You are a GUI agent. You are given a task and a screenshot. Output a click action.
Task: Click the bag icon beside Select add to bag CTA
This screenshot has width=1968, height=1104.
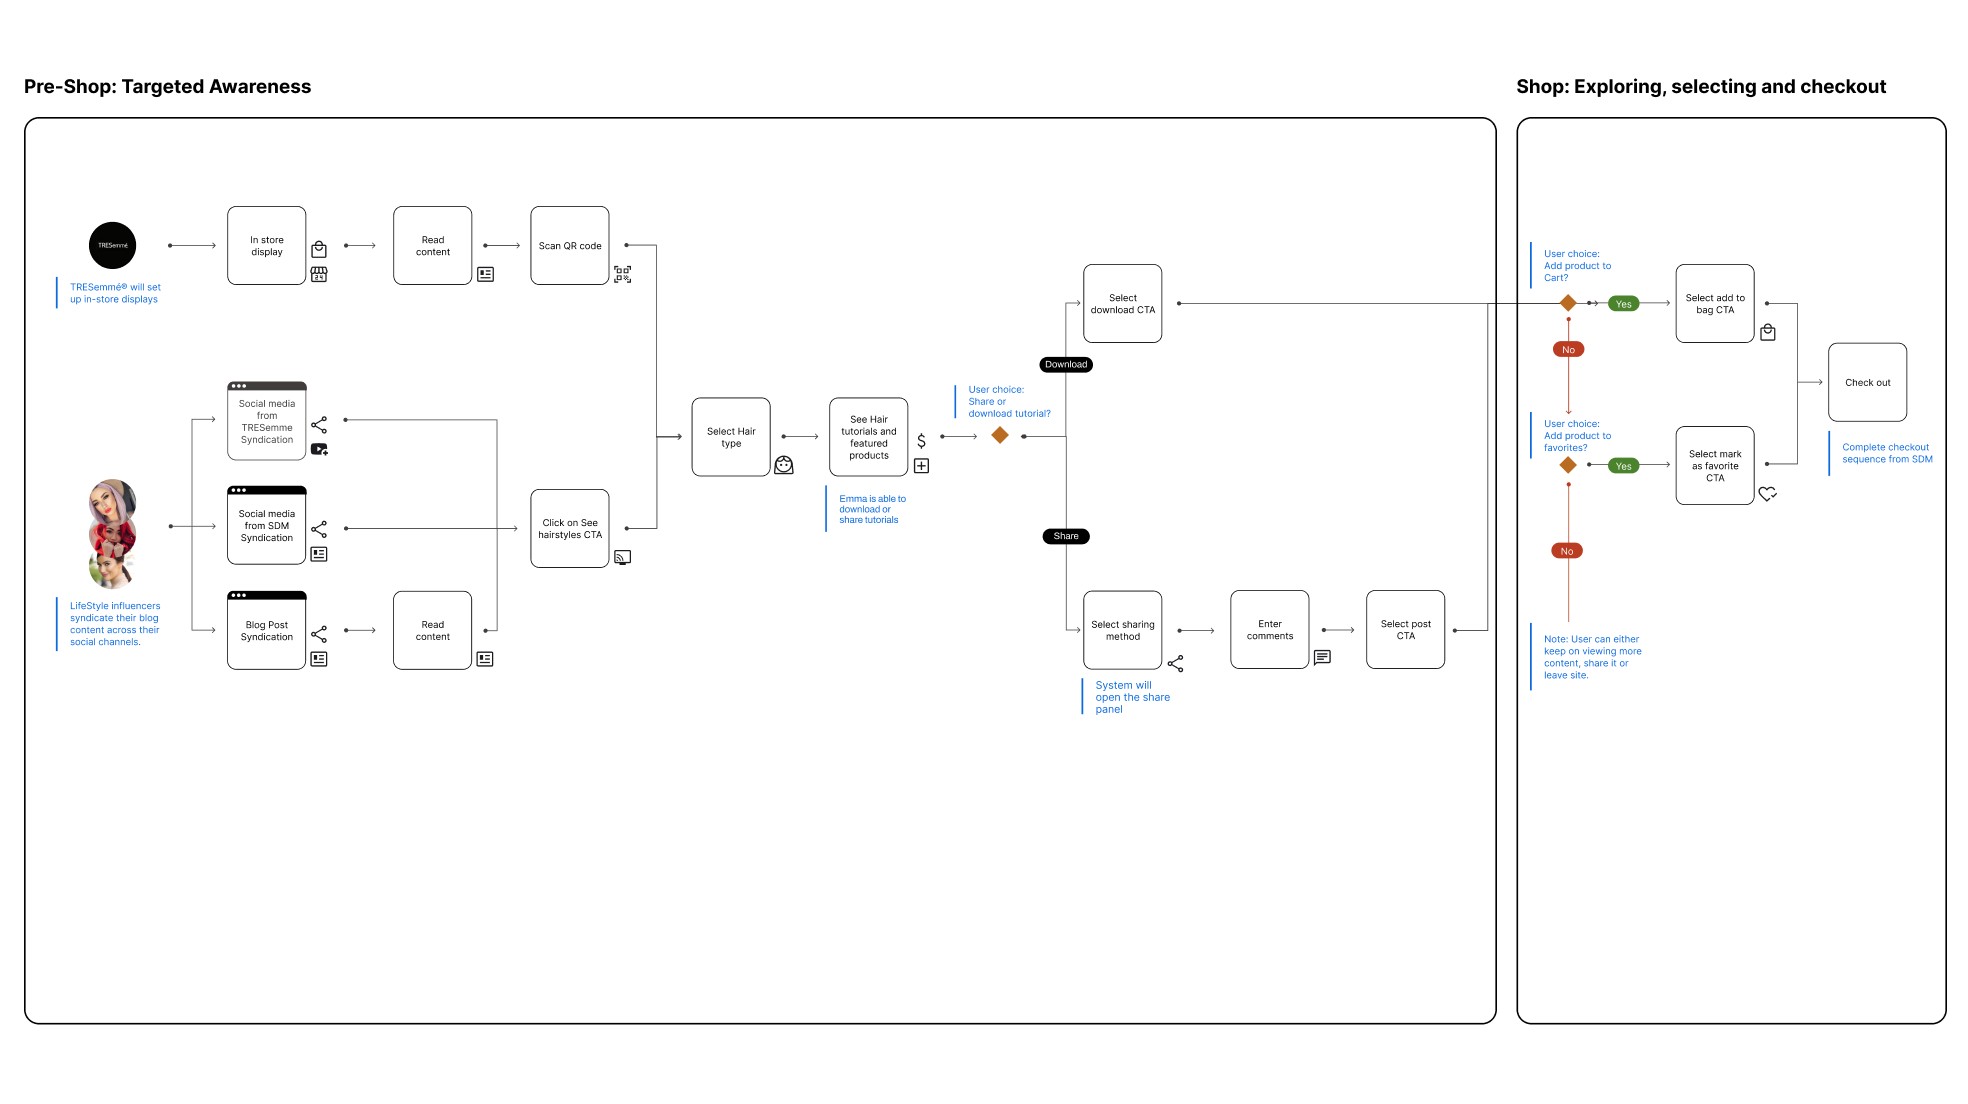[1768, 332]
